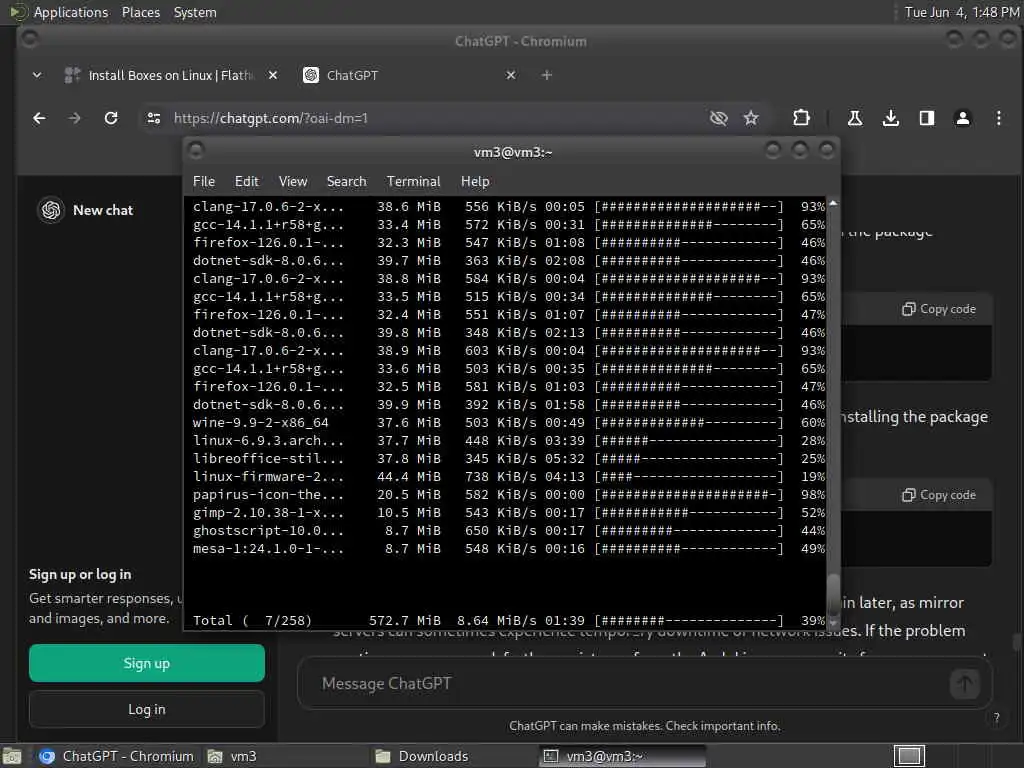This screenshot has width=1024, height=768.
Task: Click the clock Tue Jun 4 1:48 PM
Action: [962, 12]
